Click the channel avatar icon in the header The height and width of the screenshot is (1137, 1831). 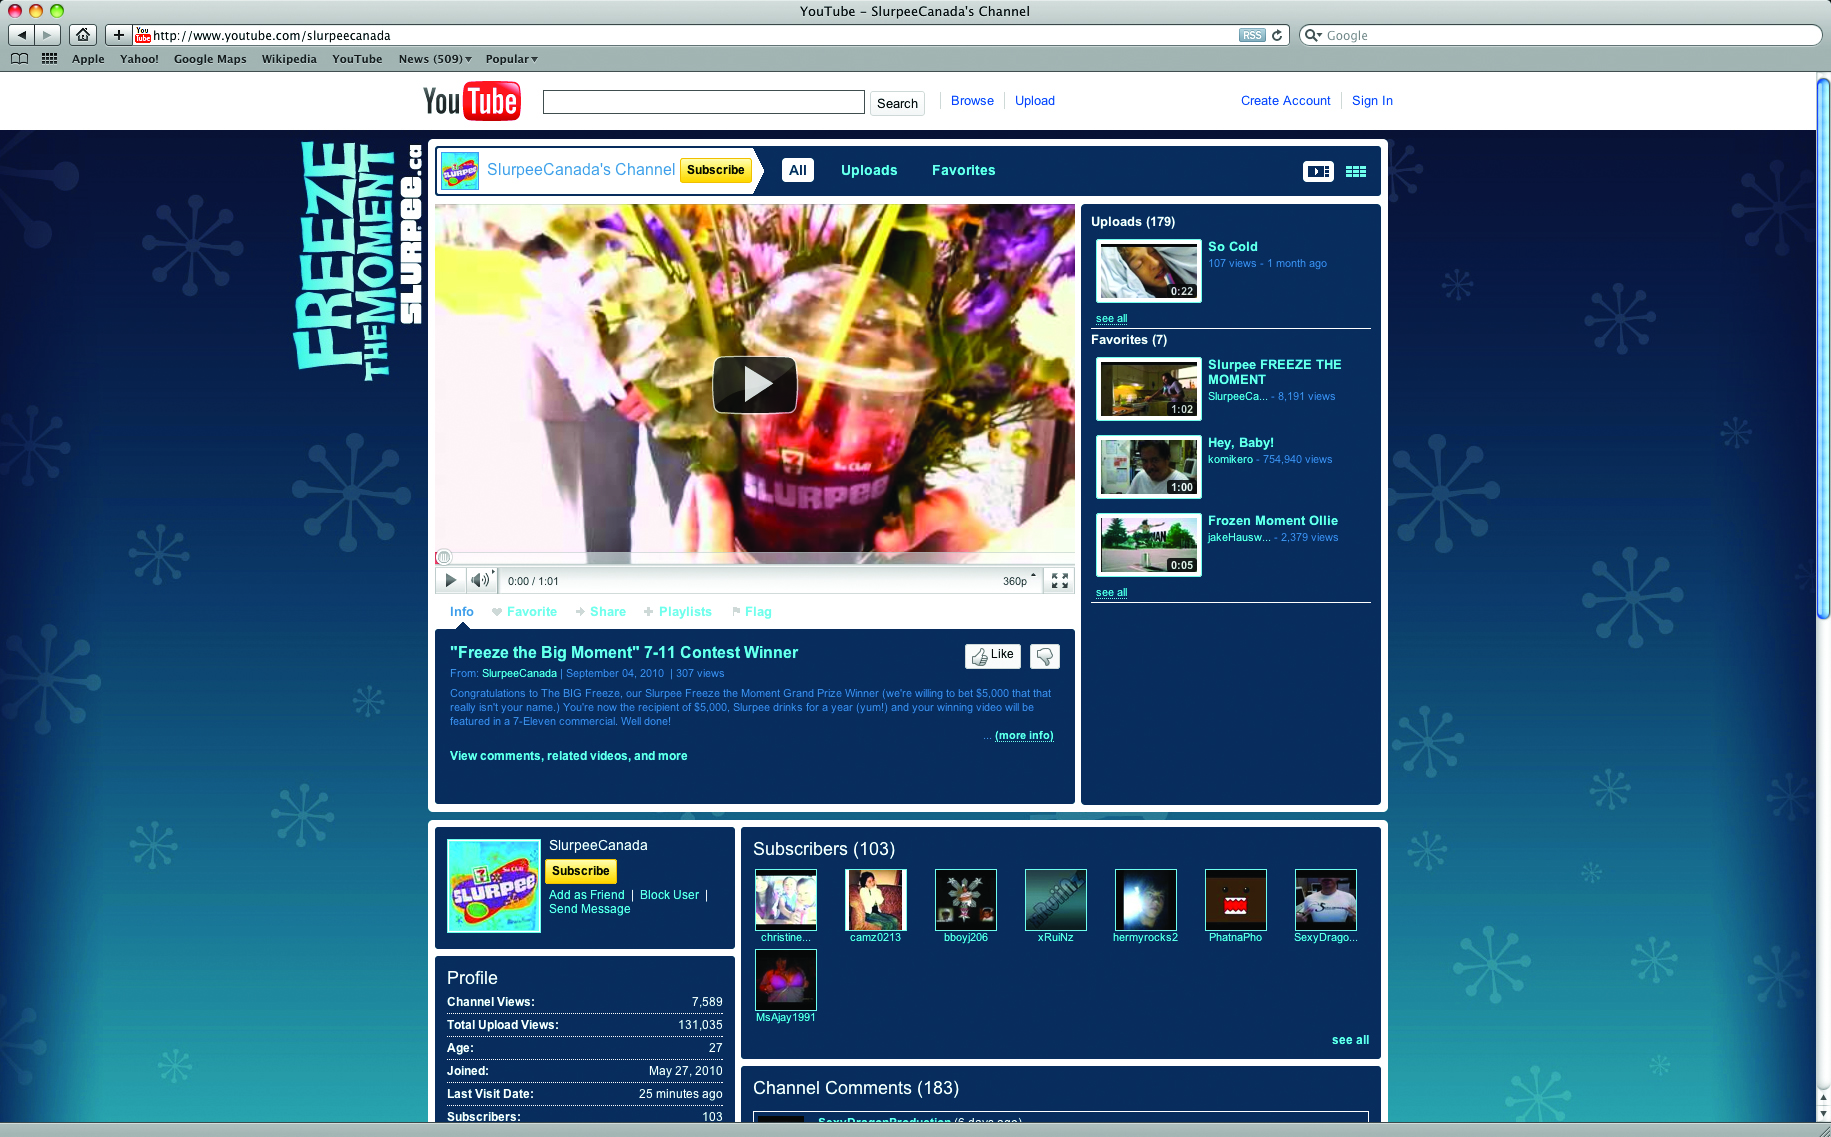click(460, 171)
